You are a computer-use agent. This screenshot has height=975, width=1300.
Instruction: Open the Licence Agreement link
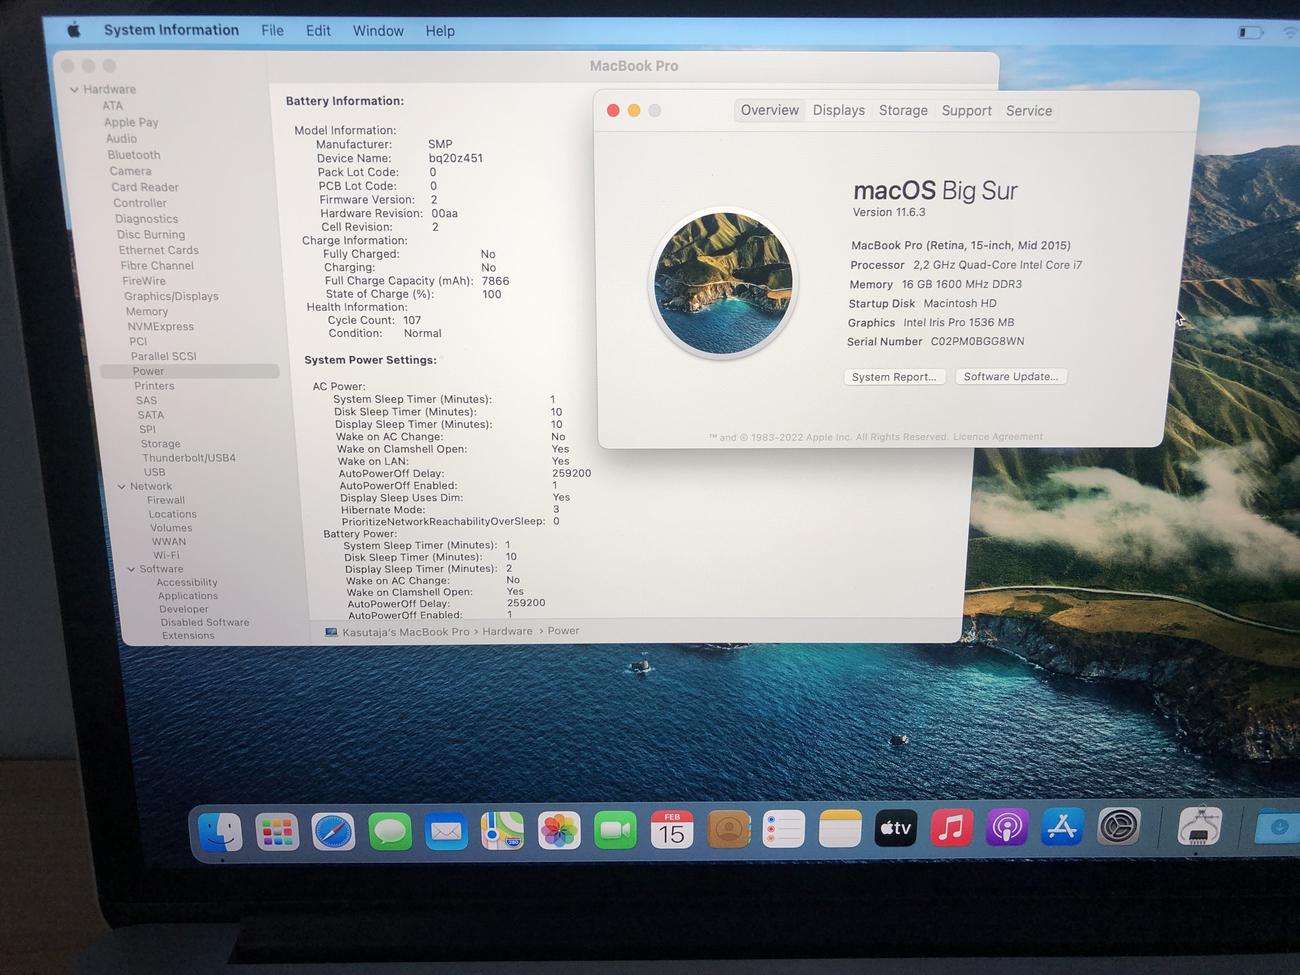[997, 437]
